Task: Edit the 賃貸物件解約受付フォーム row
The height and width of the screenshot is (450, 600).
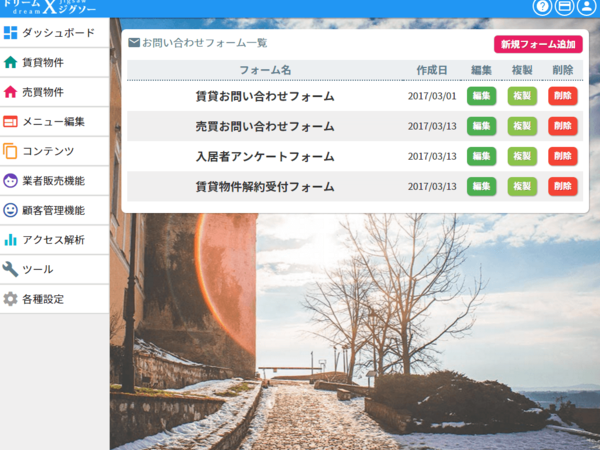Action: [x=481, y=186]
